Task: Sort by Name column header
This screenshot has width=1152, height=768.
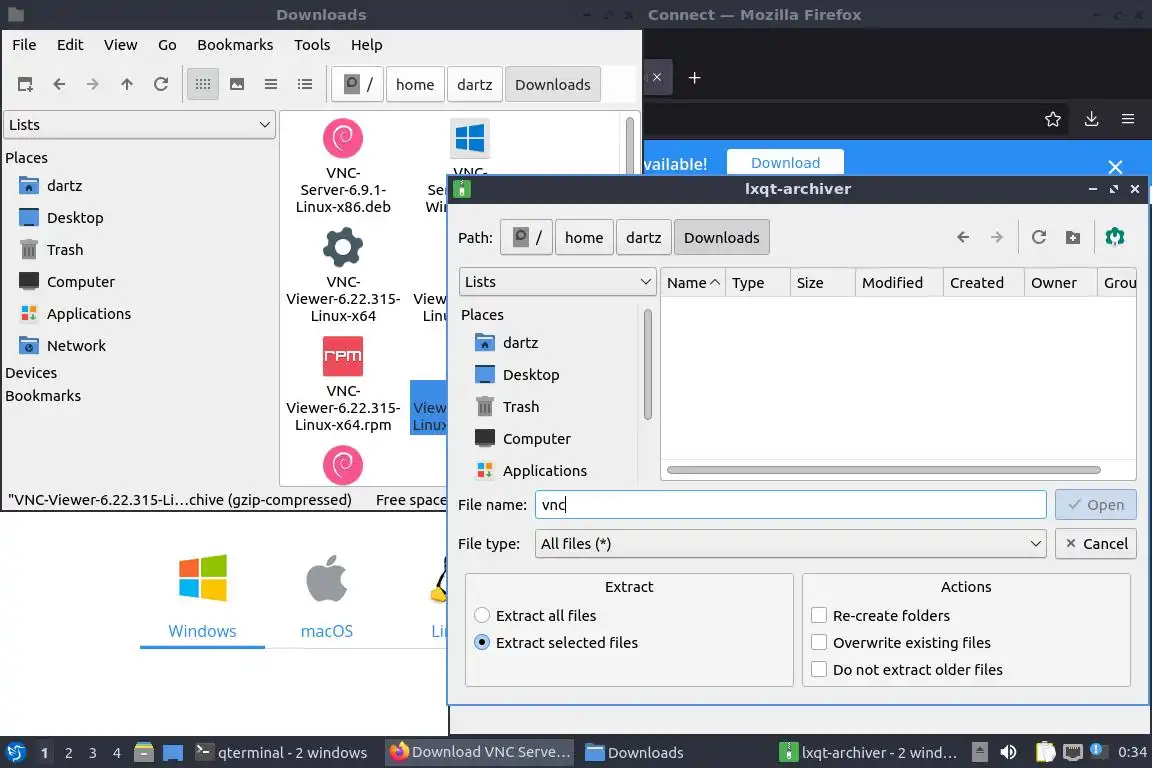Action: pos(693,282)
